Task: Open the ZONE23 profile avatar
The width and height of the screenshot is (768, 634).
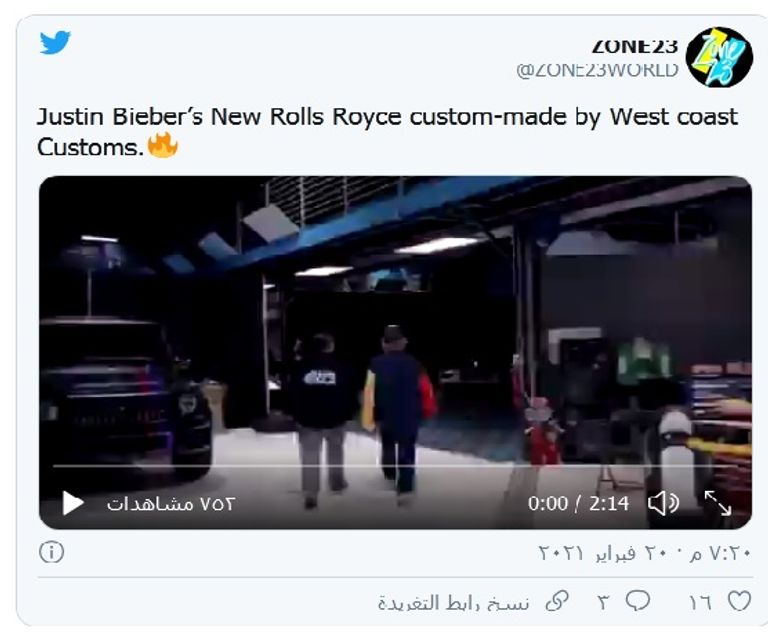Action: [719, 57]
